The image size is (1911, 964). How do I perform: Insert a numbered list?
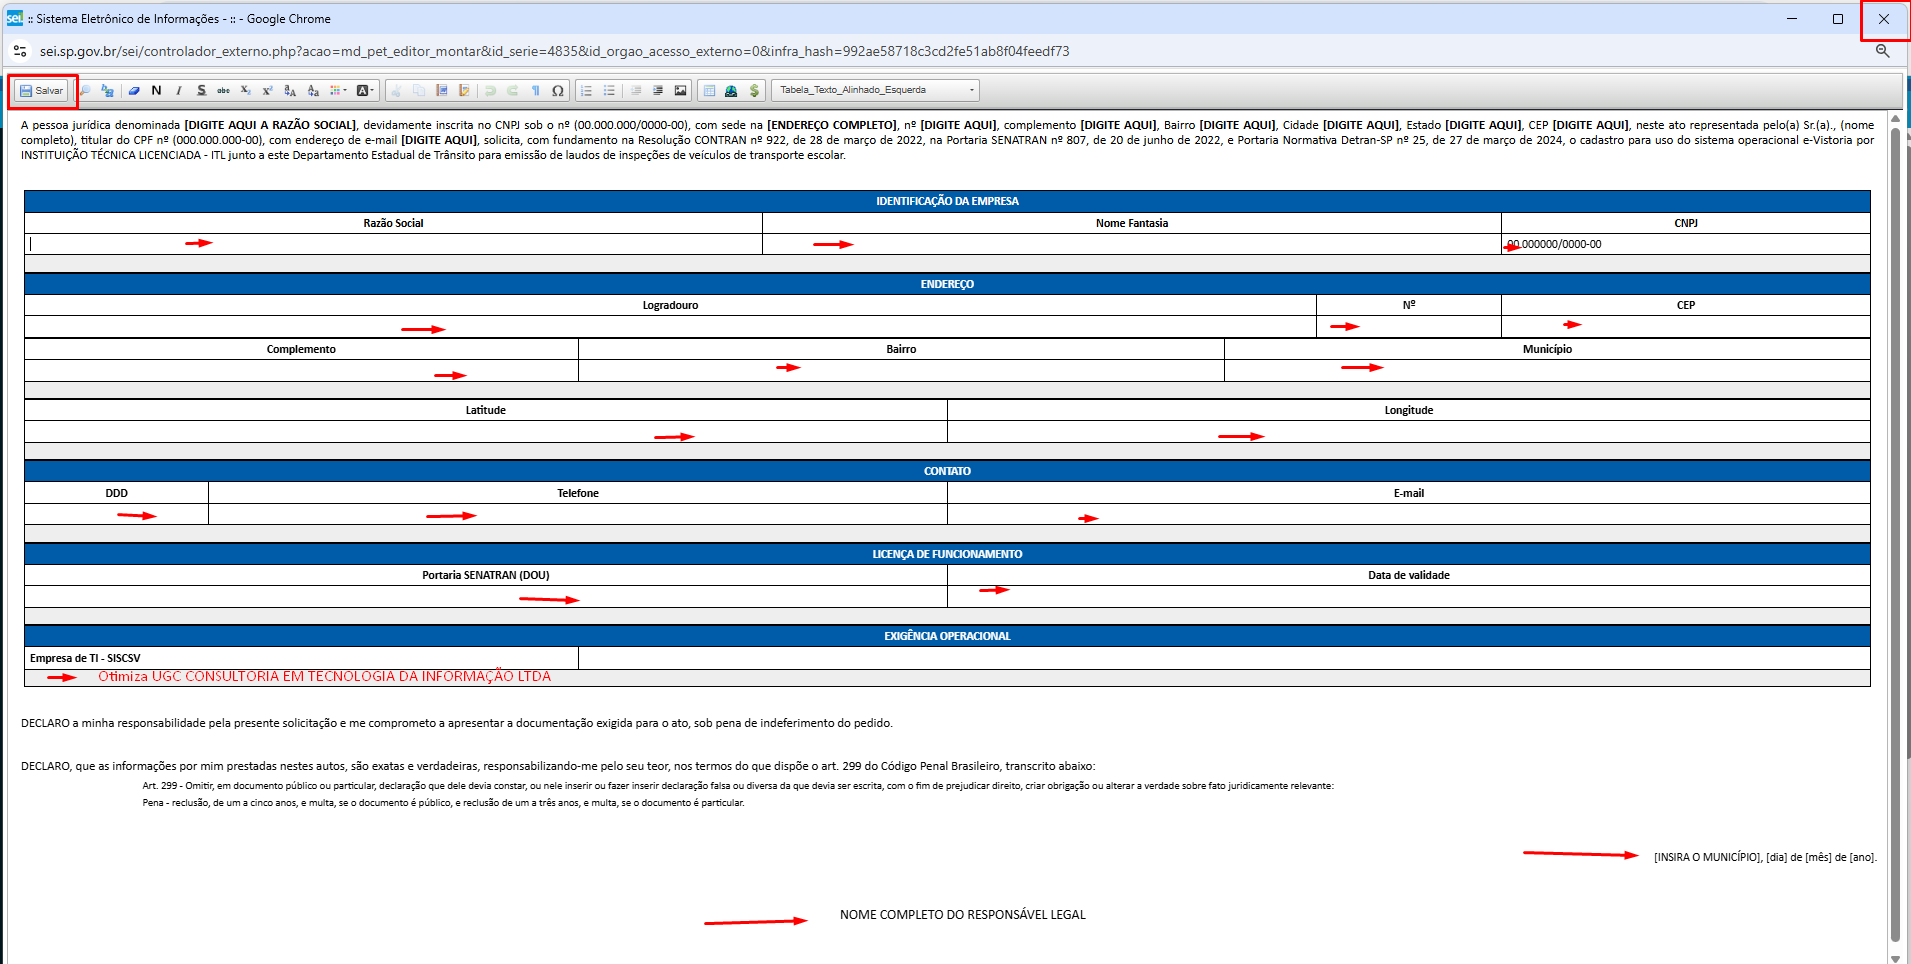[x=586, y=91]
